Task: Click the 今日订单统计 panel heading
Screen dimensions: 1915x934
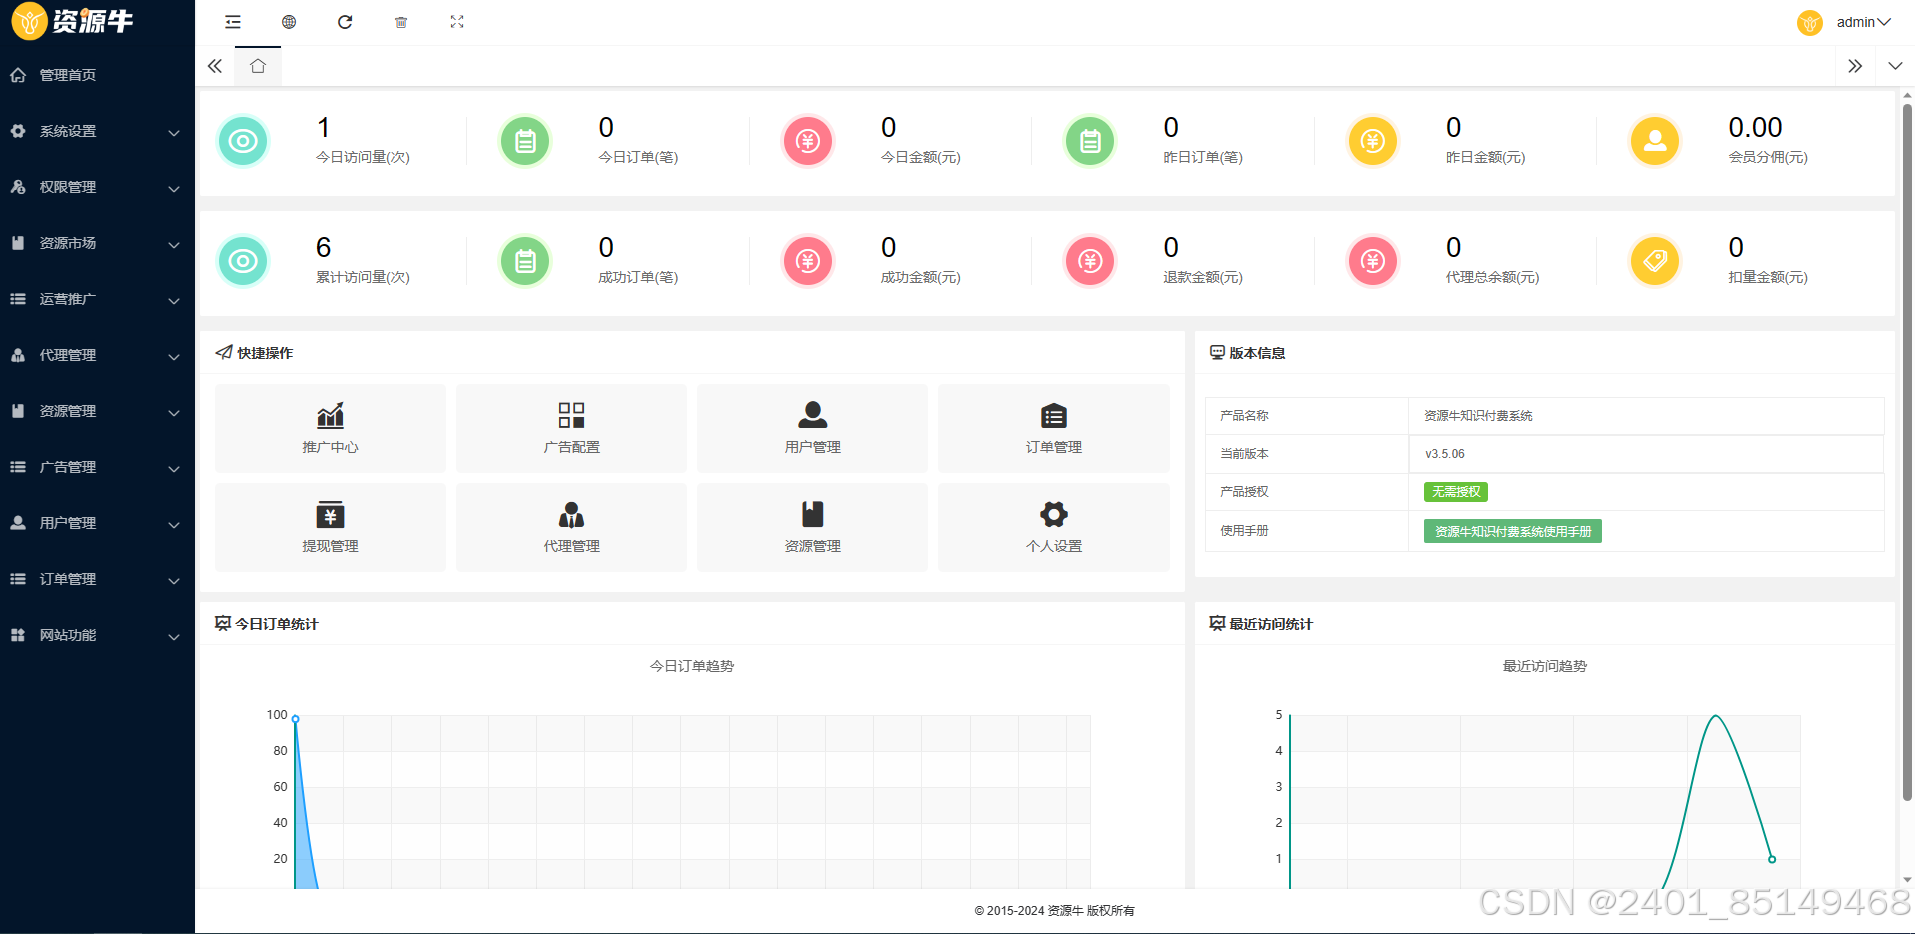Action: pyautogui.click(x=267, y=624)
